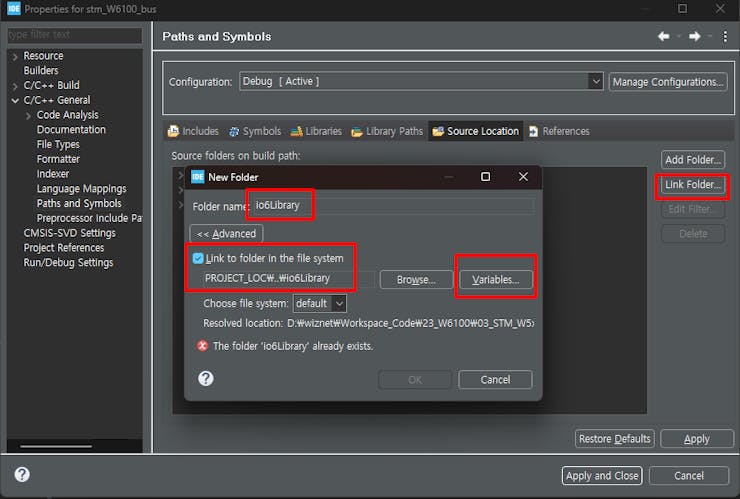Expand the C/C++ Build tree node
The height and width of the screenshot is (499, 740).
click(x=15, y=86)
